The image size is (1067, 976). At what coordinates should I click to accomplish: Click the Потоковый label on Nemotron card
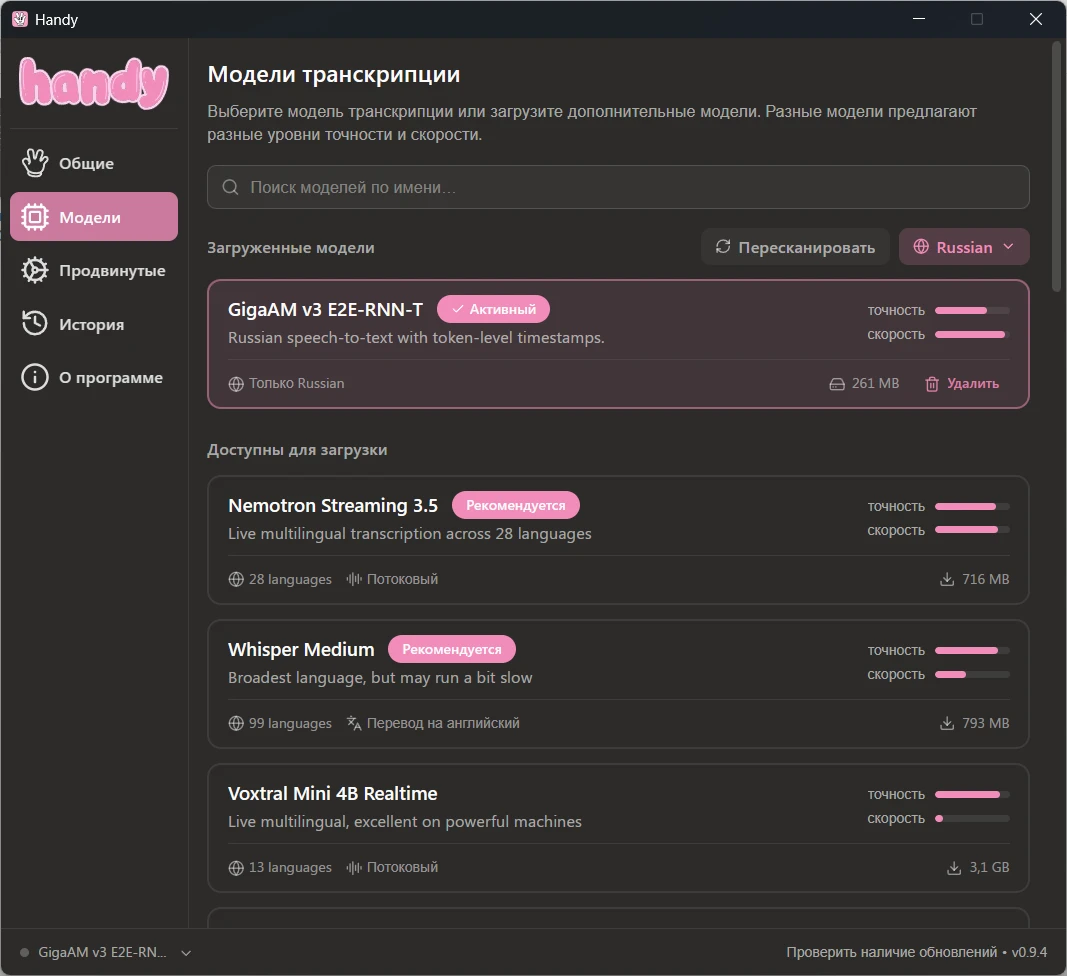(x=402, y=579)
